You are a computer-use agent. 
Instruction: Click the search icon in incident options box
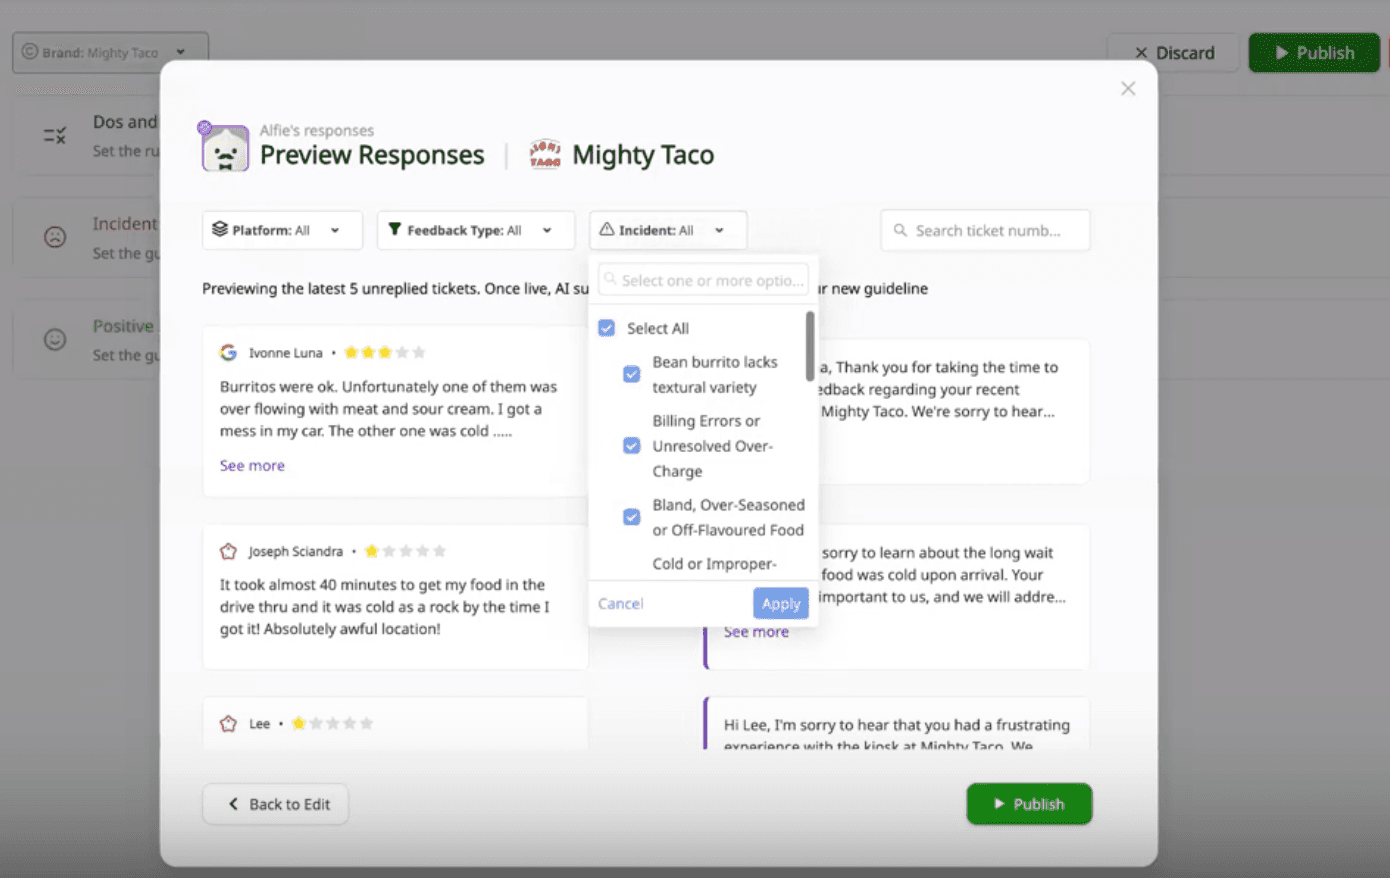coord(610,279)
